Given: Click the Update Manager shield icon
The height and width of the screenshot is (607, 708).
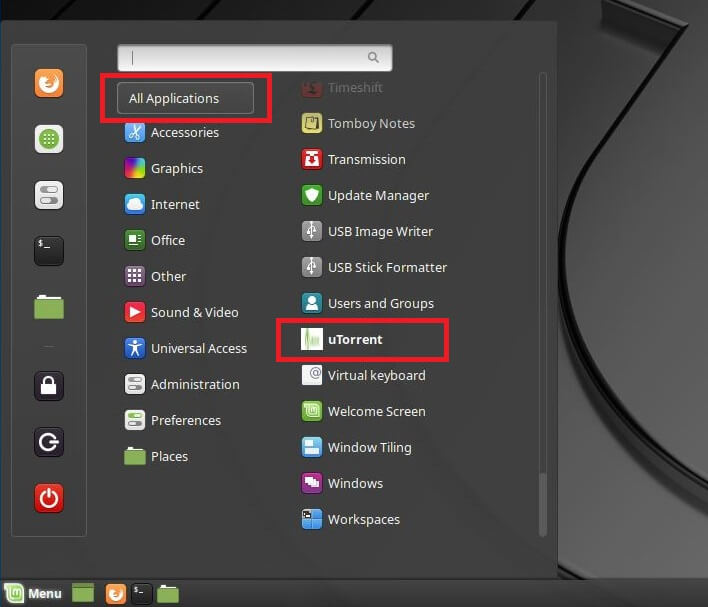Looking at the screenshot, I should coord(312,195).
